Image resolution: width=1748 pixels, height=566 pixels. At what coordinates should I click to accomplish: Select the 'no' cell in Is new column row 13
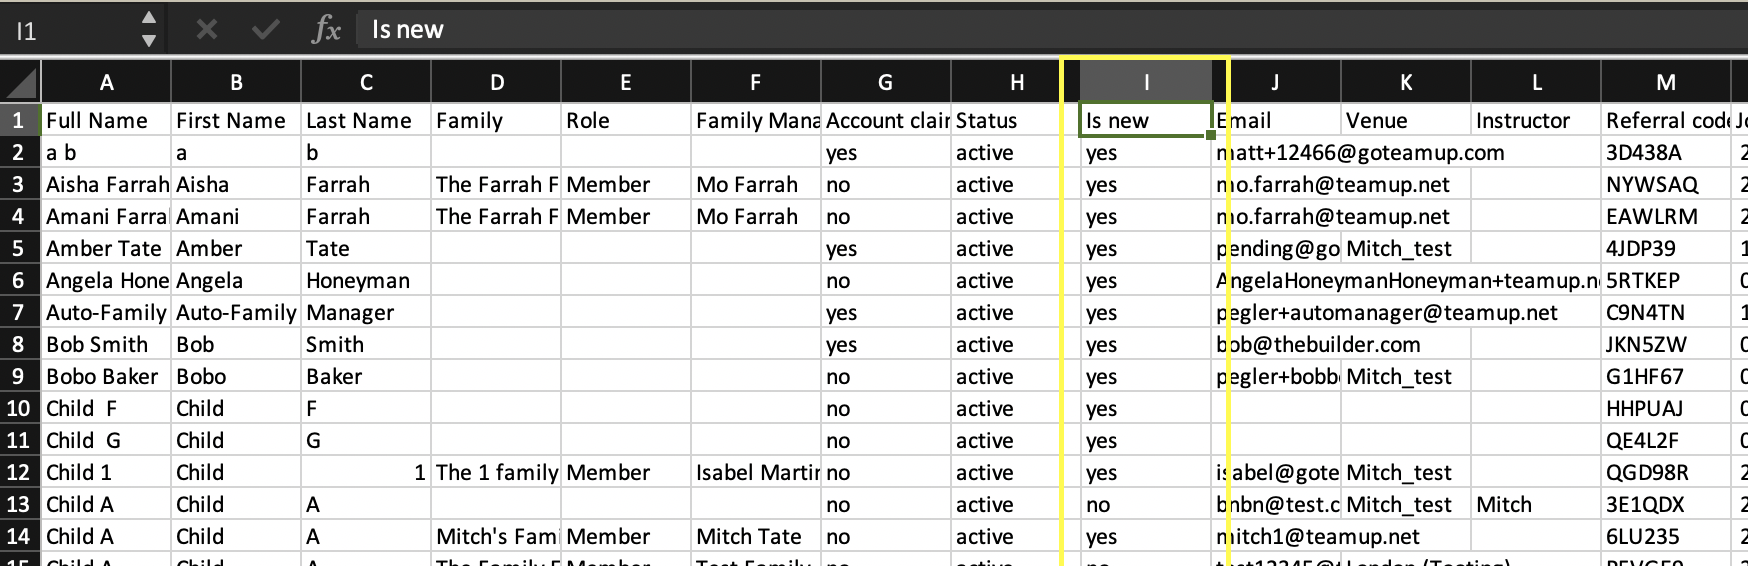1146,504
